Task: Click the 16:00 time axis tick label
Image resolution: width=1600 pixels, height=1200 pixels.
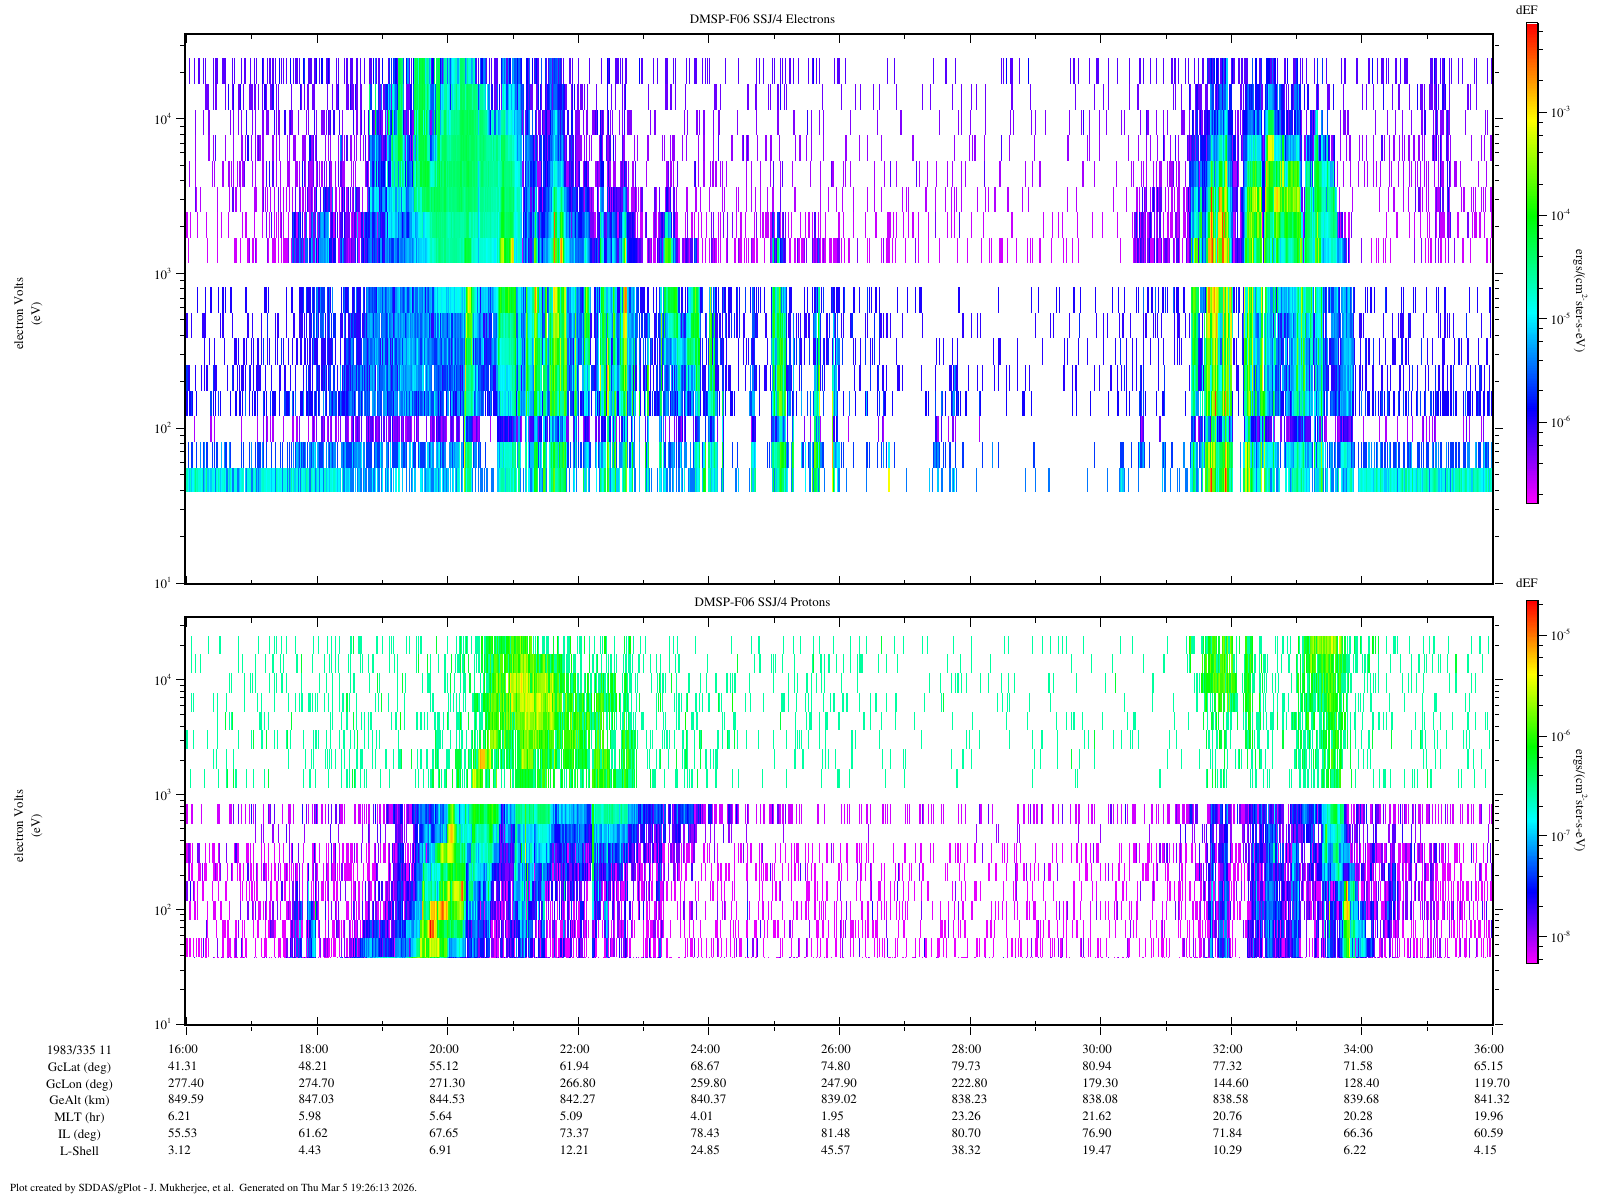Action: tap(183, 1049)
